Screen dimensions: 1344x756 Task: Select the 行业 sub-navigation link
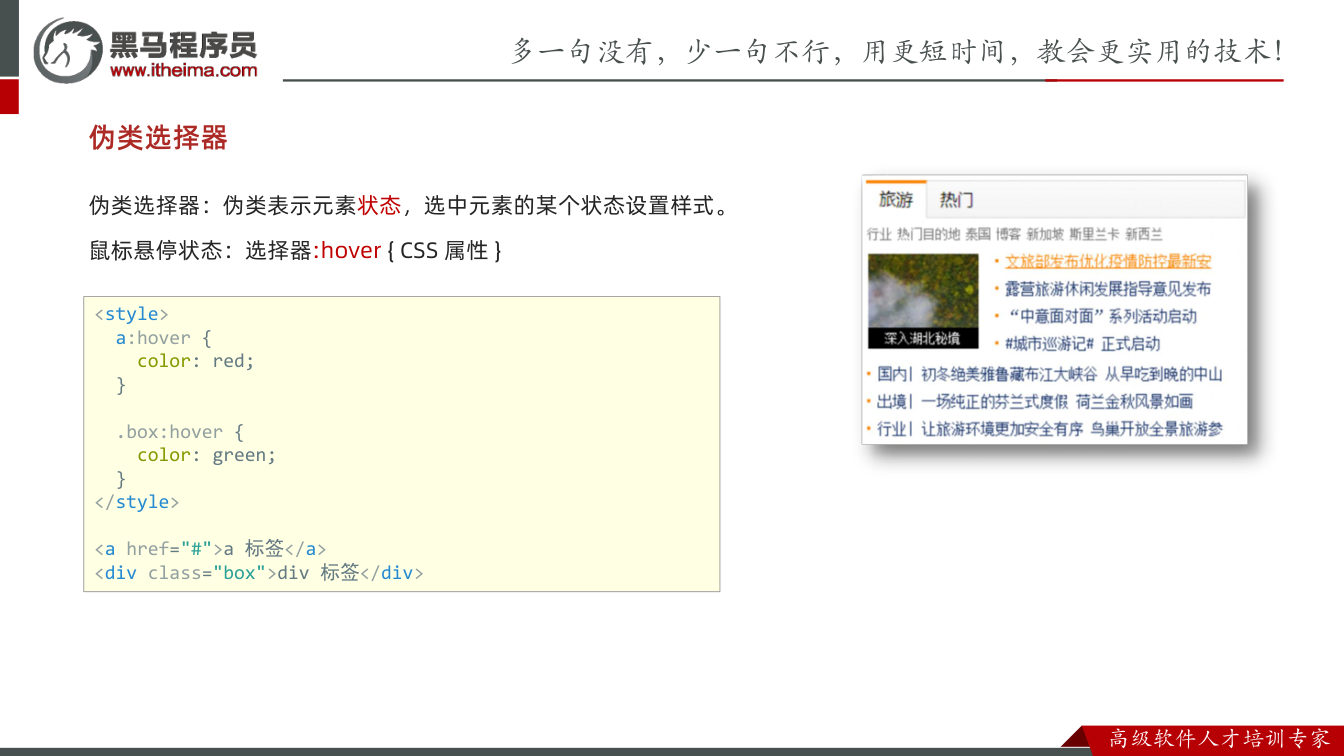point(879,234)
